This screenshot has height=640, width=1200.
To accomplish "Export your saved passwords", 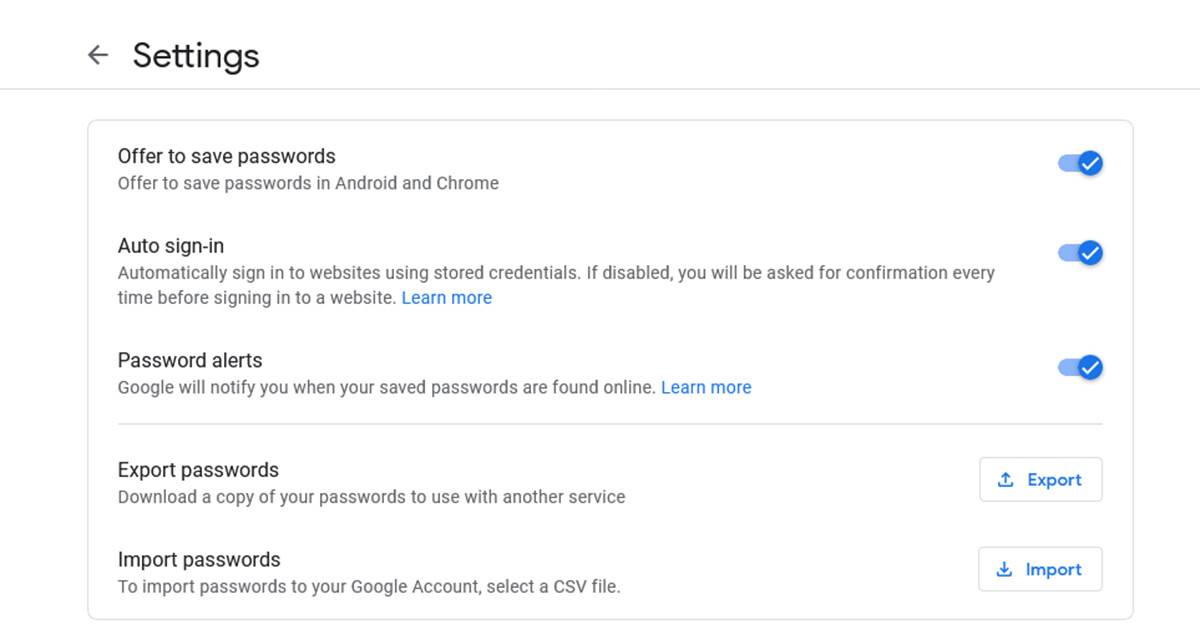I will (1040, 479).
